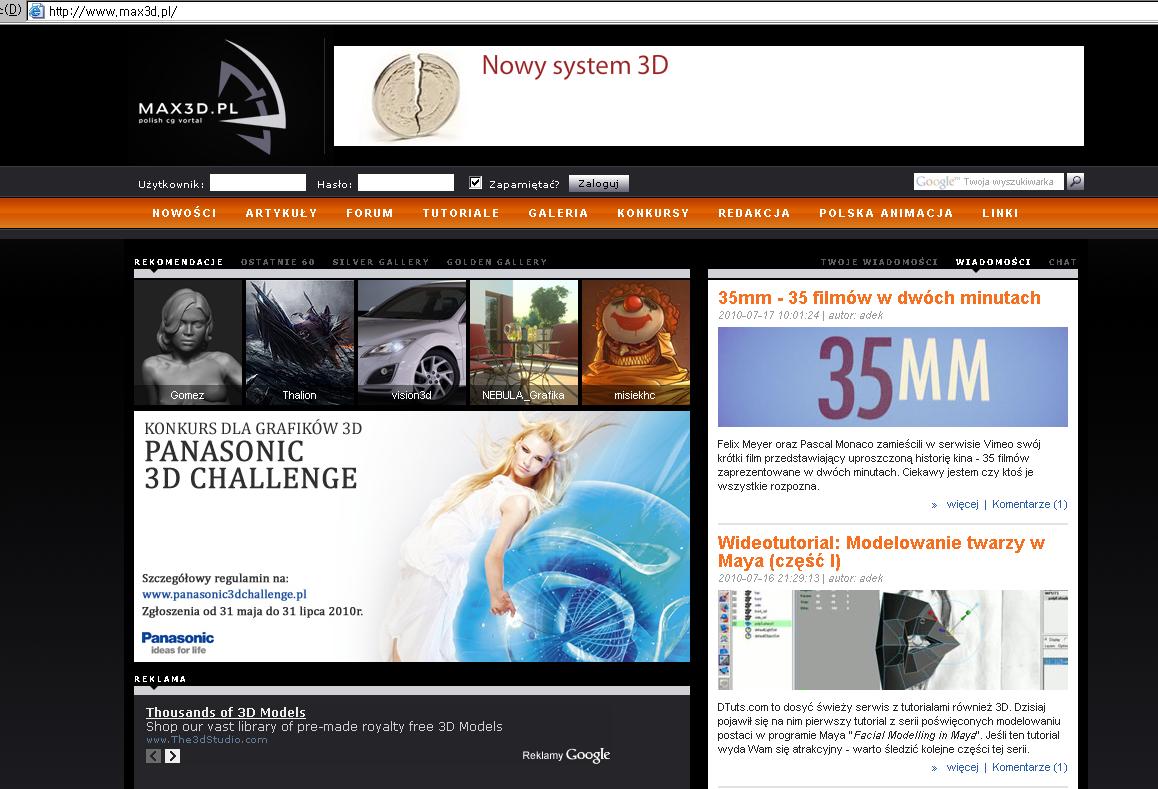This screenshot has height=789, width=1158.
Task: Switch to the Ostatnie 60 tab
Action: point(278,262)
